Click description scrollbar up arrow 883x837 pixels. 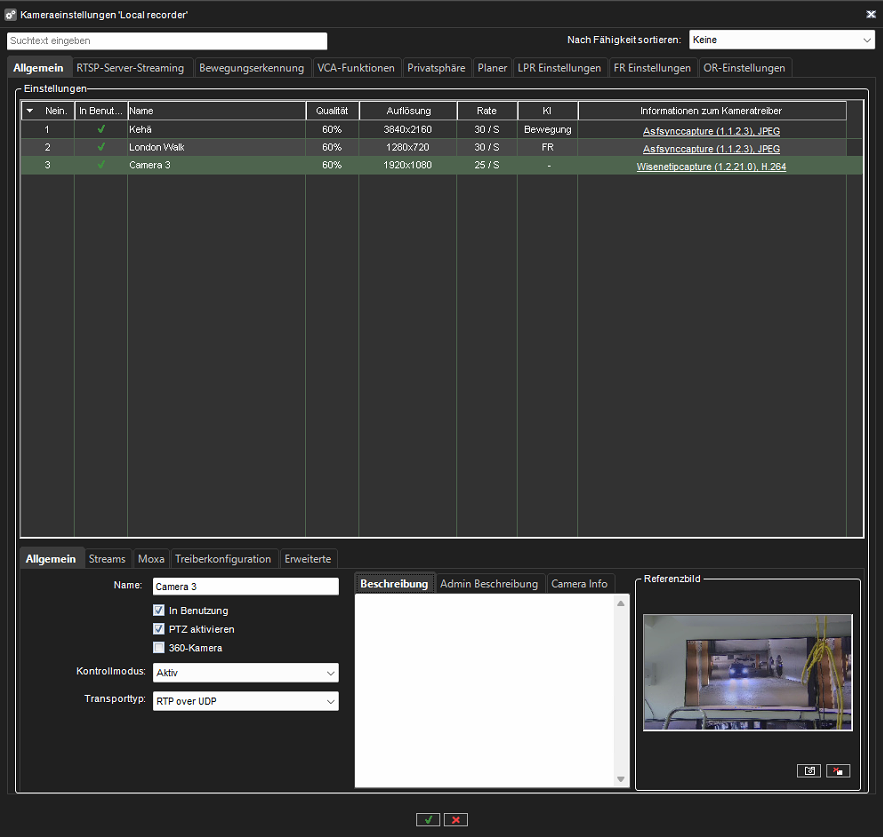tap(621, 603)
